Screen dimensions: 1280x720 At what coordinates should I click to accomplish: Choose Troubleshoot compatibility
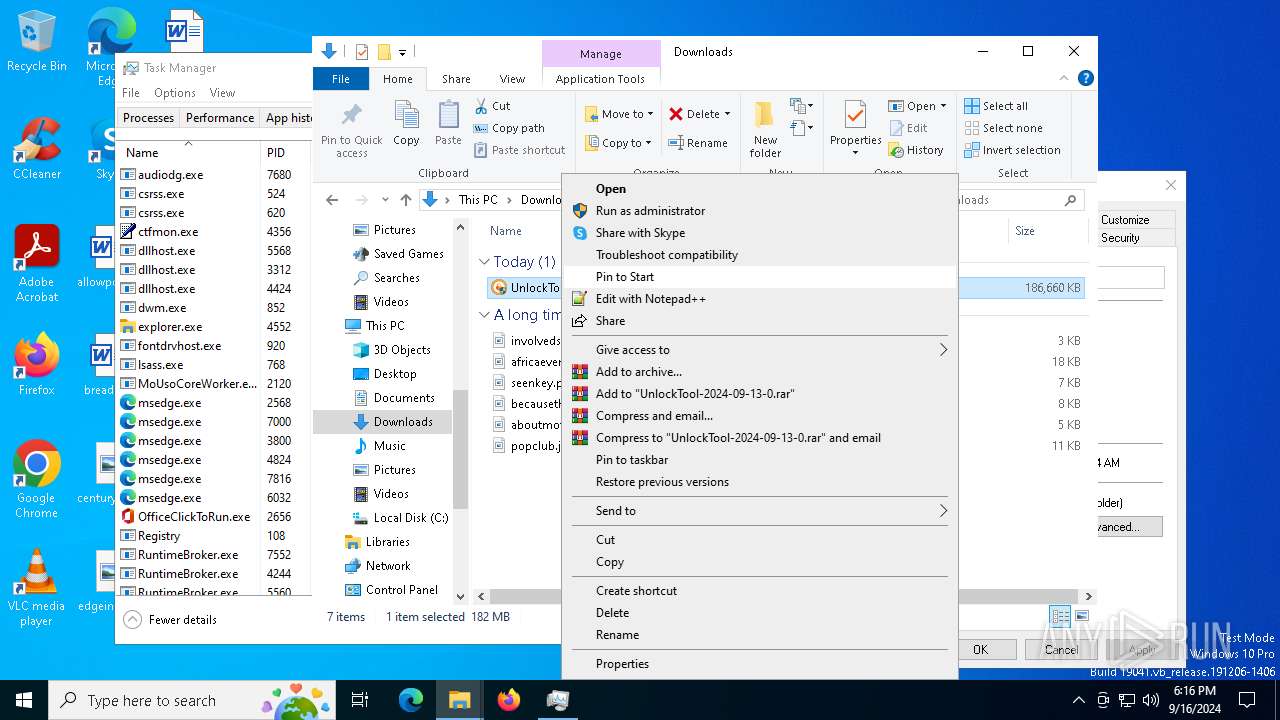pyautogui.click(x=759, y=255)
